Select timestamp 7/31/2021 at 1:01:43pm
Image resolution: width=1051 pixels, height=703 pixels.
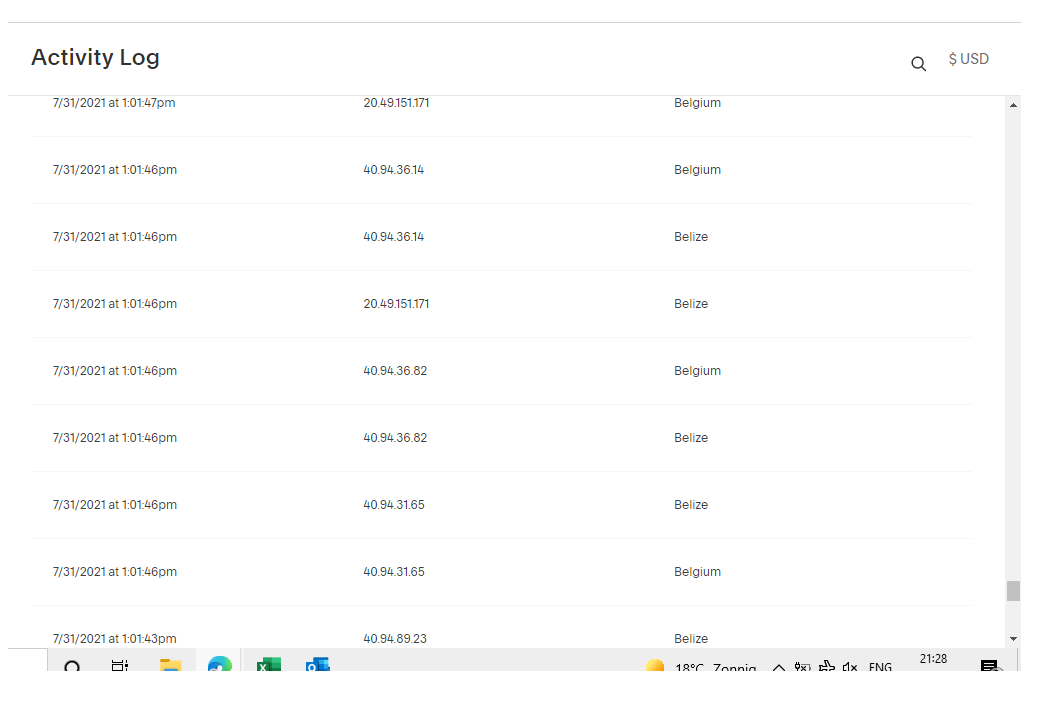tap(114, 639)
